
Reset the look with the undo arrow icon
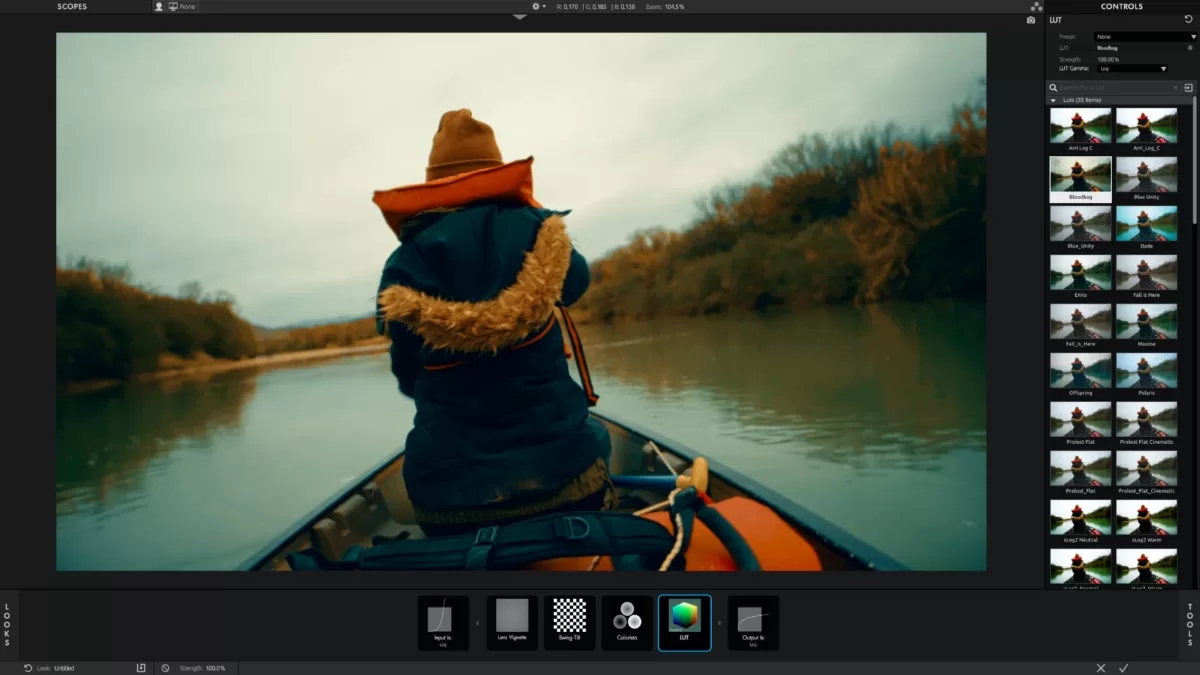pyautogui.click(x=28, y=667)
